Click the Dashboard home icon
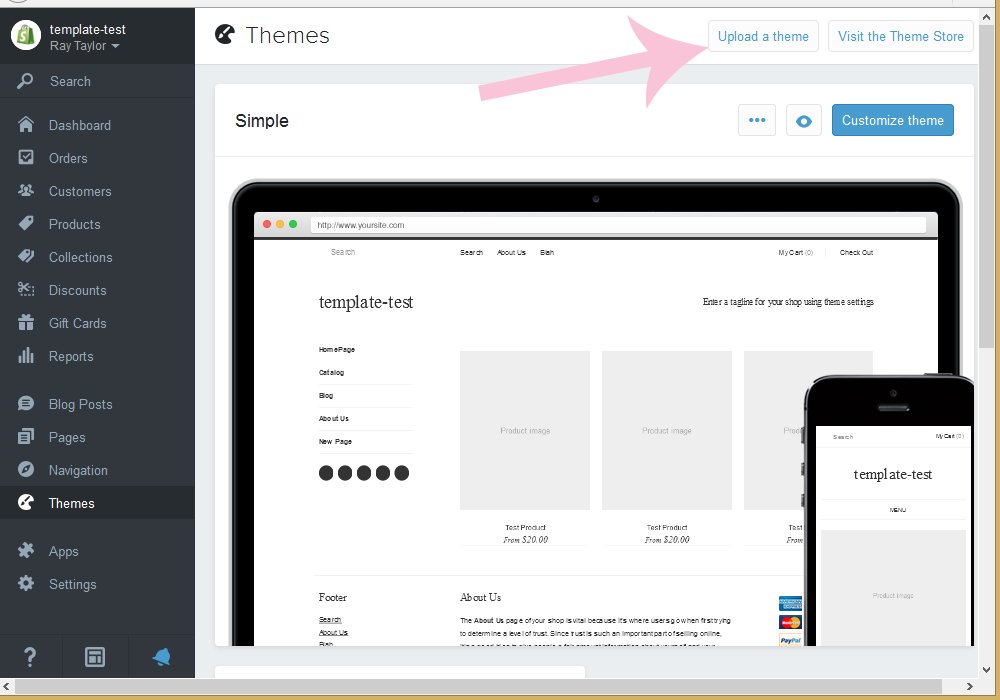The height and width of the screenshot is (700, 1000). coord(26,124)
